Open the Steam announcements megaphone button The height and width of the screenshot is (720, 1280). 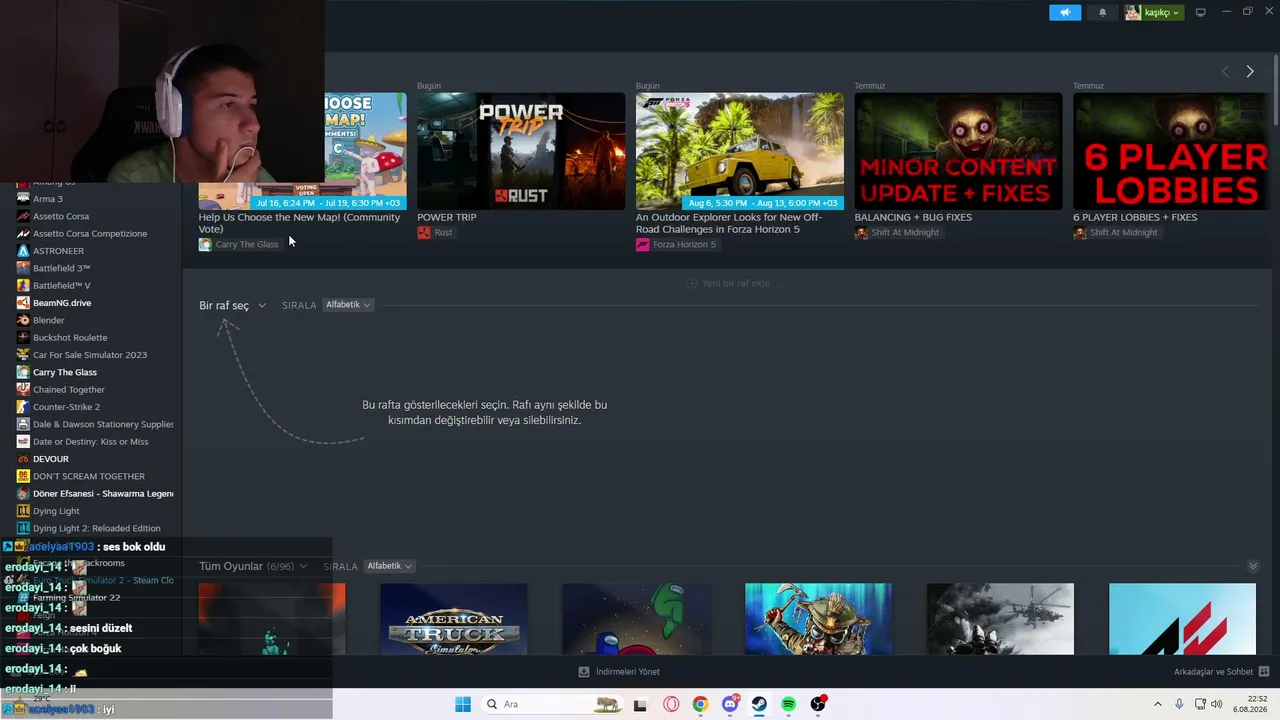1065,12
